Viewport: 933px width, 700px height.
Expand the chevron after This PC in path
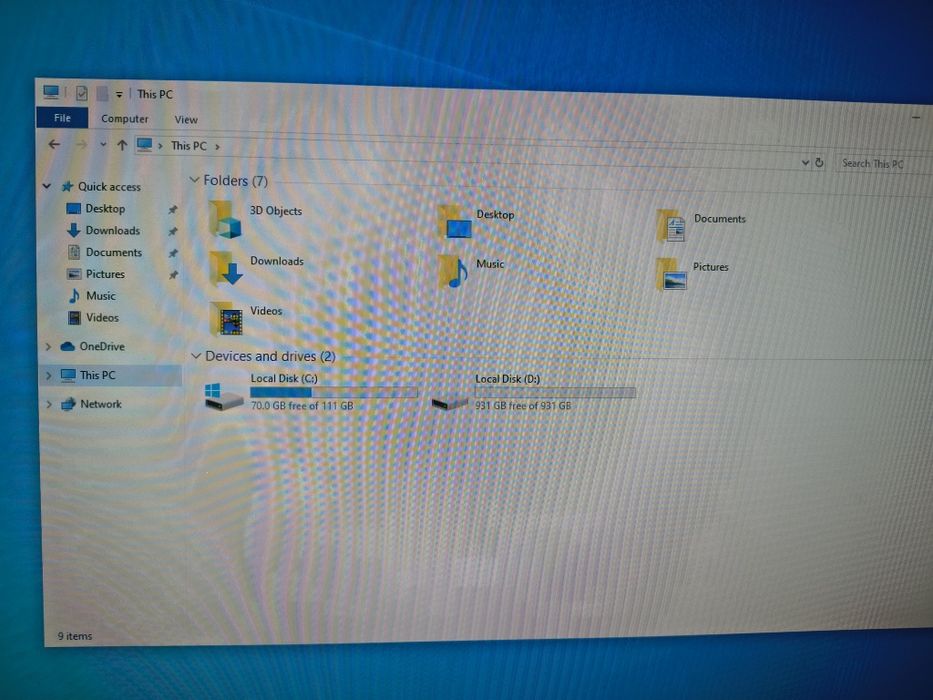(217, 146)
